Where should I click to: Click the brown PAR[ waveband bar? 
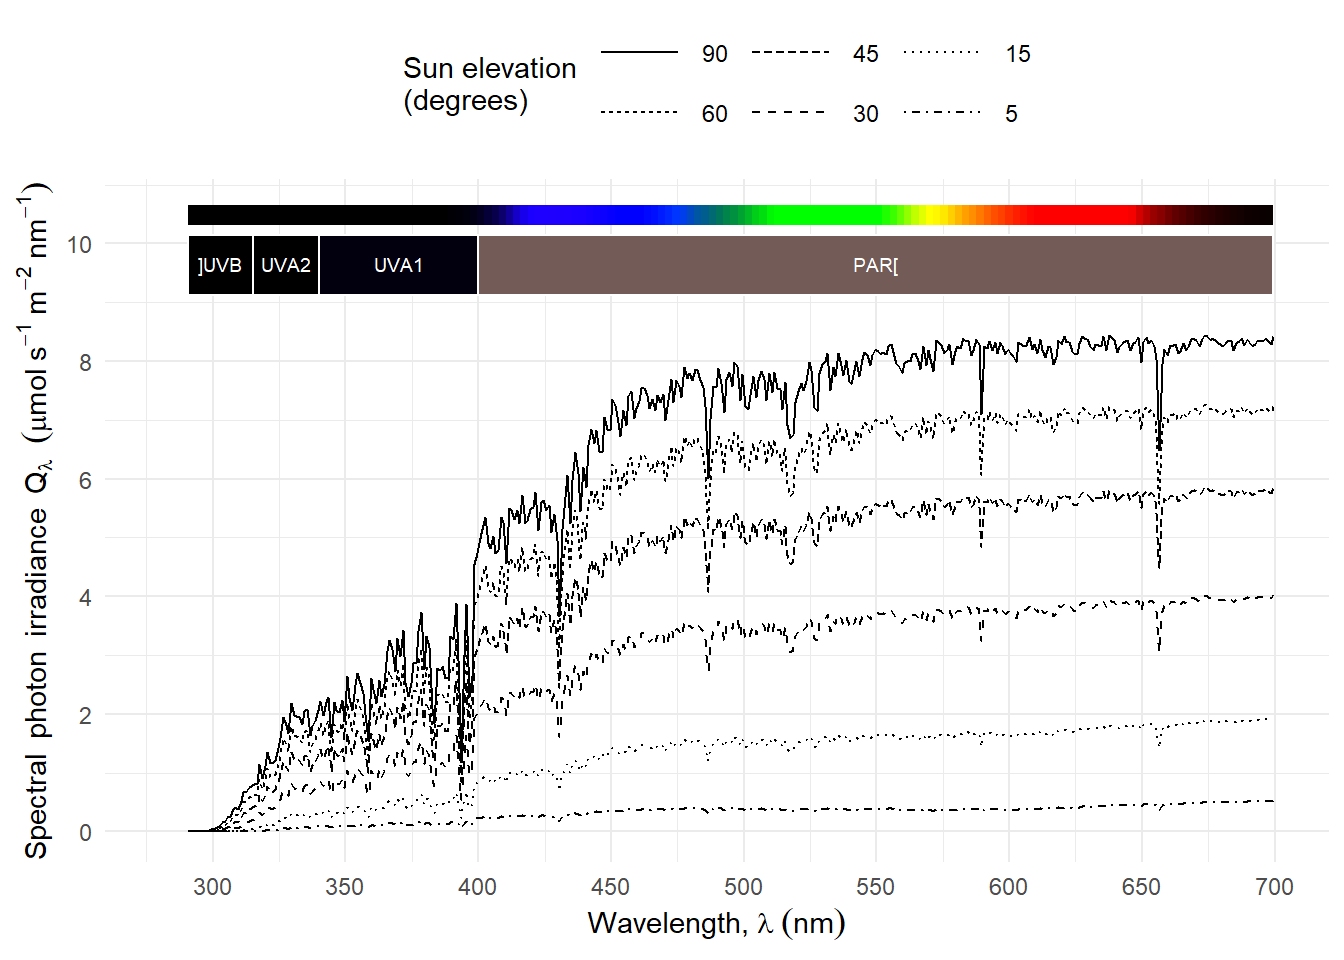click(x=875, y=265)
